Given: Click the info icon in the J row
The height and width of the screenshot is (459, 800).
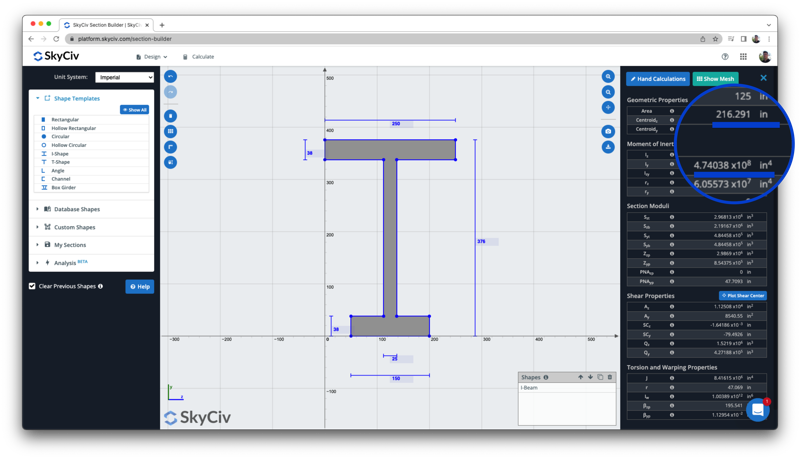Looking at the screenshot, I should coord(672,378).
